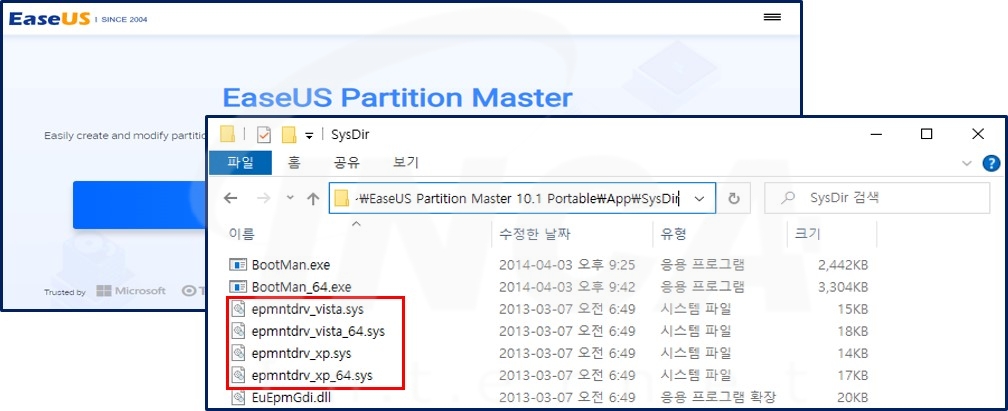Click the 응용 프로그램 확장 type cell
Screen dimensions: 1008x411
[718, 397]
